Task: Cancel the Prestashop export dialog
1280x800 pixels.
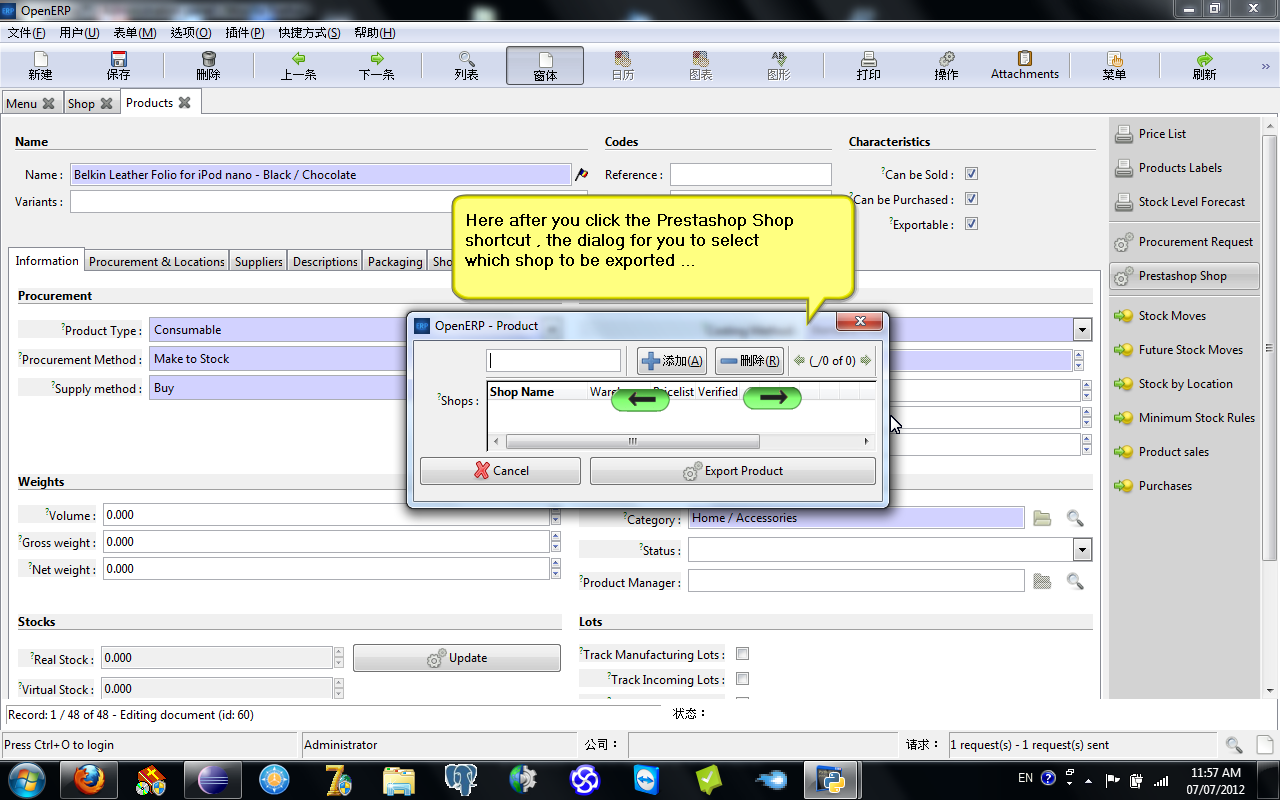Action: point(500,471)
